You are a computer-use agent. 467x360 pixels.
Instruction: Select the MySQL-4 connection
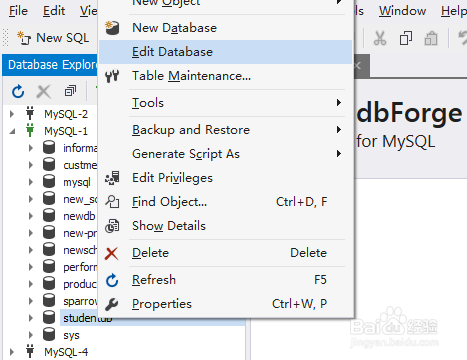[x=66, y=352]
